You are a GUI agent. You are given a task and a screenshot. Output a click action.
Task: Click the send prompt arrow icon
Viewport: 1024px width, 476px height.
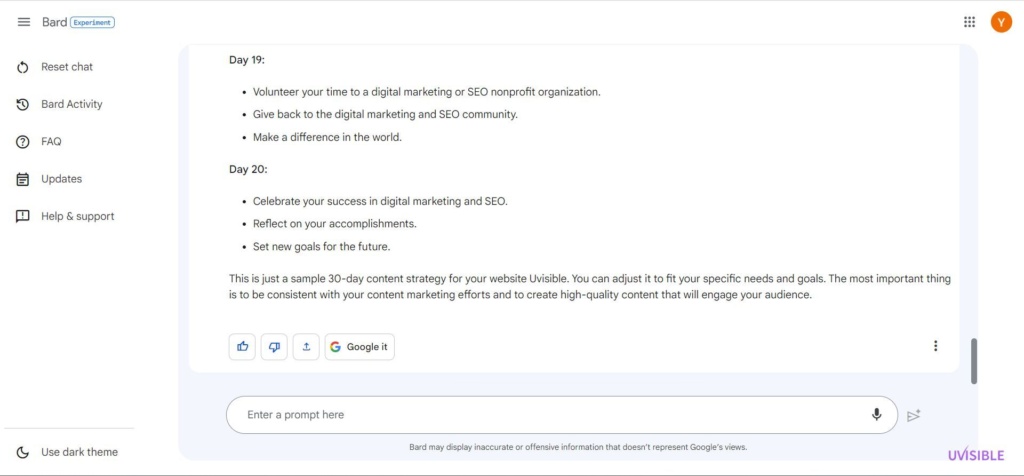click(x=914, y=415)
